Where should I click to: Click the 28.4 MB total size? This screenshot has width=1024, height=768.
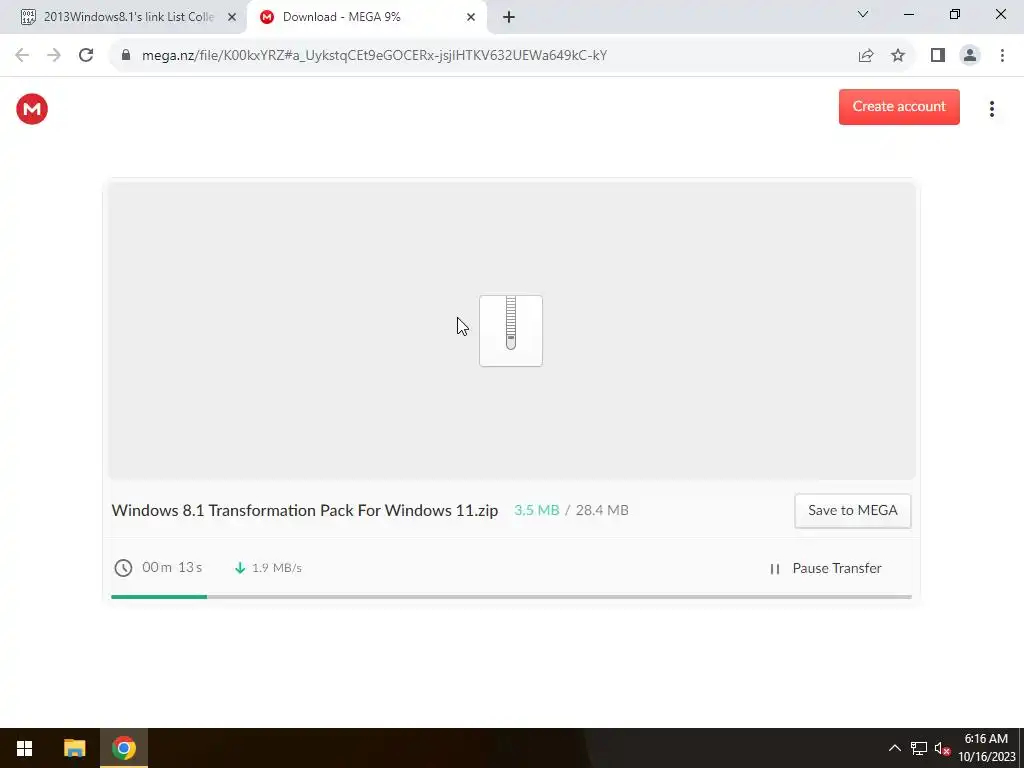(601, 511)
